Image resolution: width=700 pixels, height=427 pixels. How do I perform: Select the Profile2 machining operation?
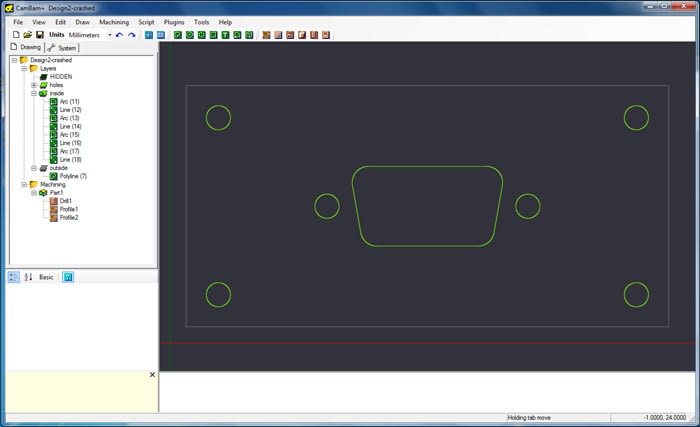pyautogui.click(x=69, y=218)
